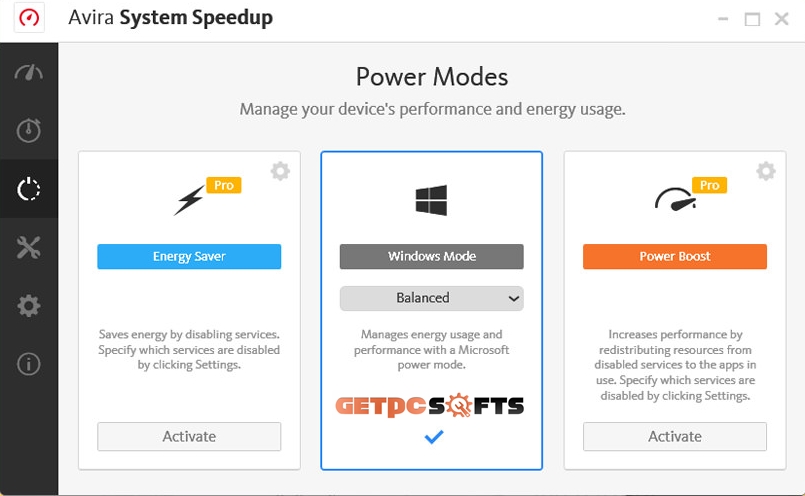
Task: Click the blue checkmark on Windows Mode
Action: click(x=434, y=437)
